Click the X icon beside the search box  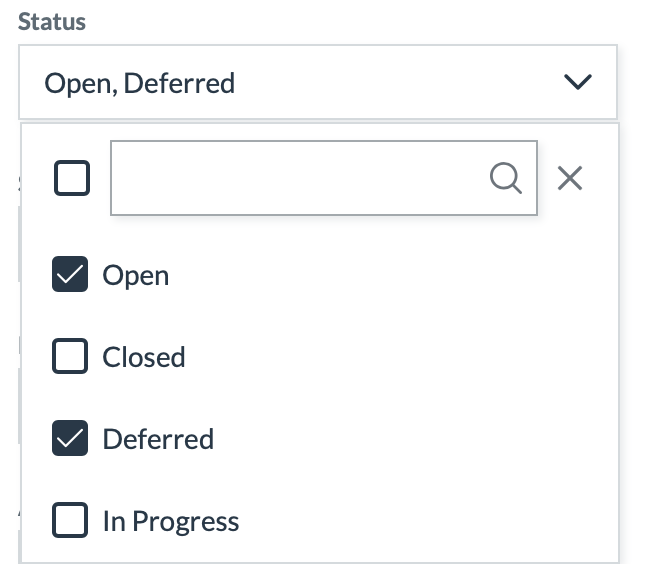click(x=570, y=178)
